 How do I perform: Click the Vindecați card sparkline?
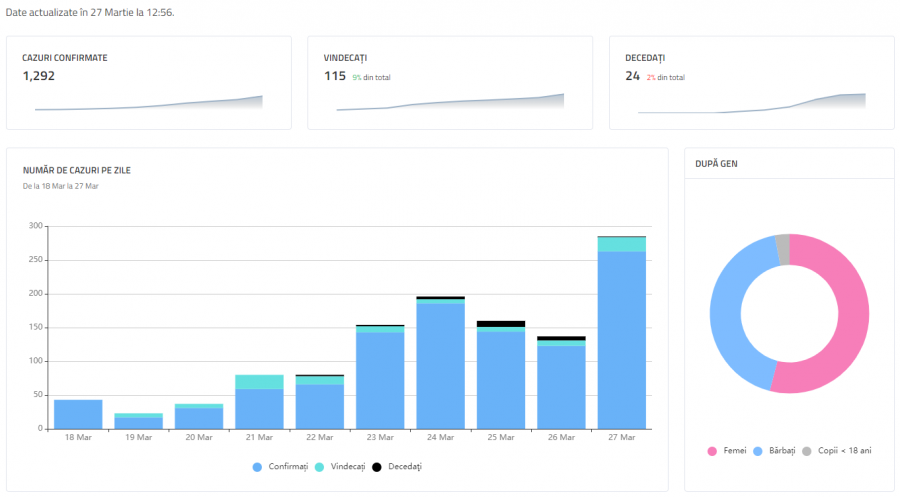450,102
